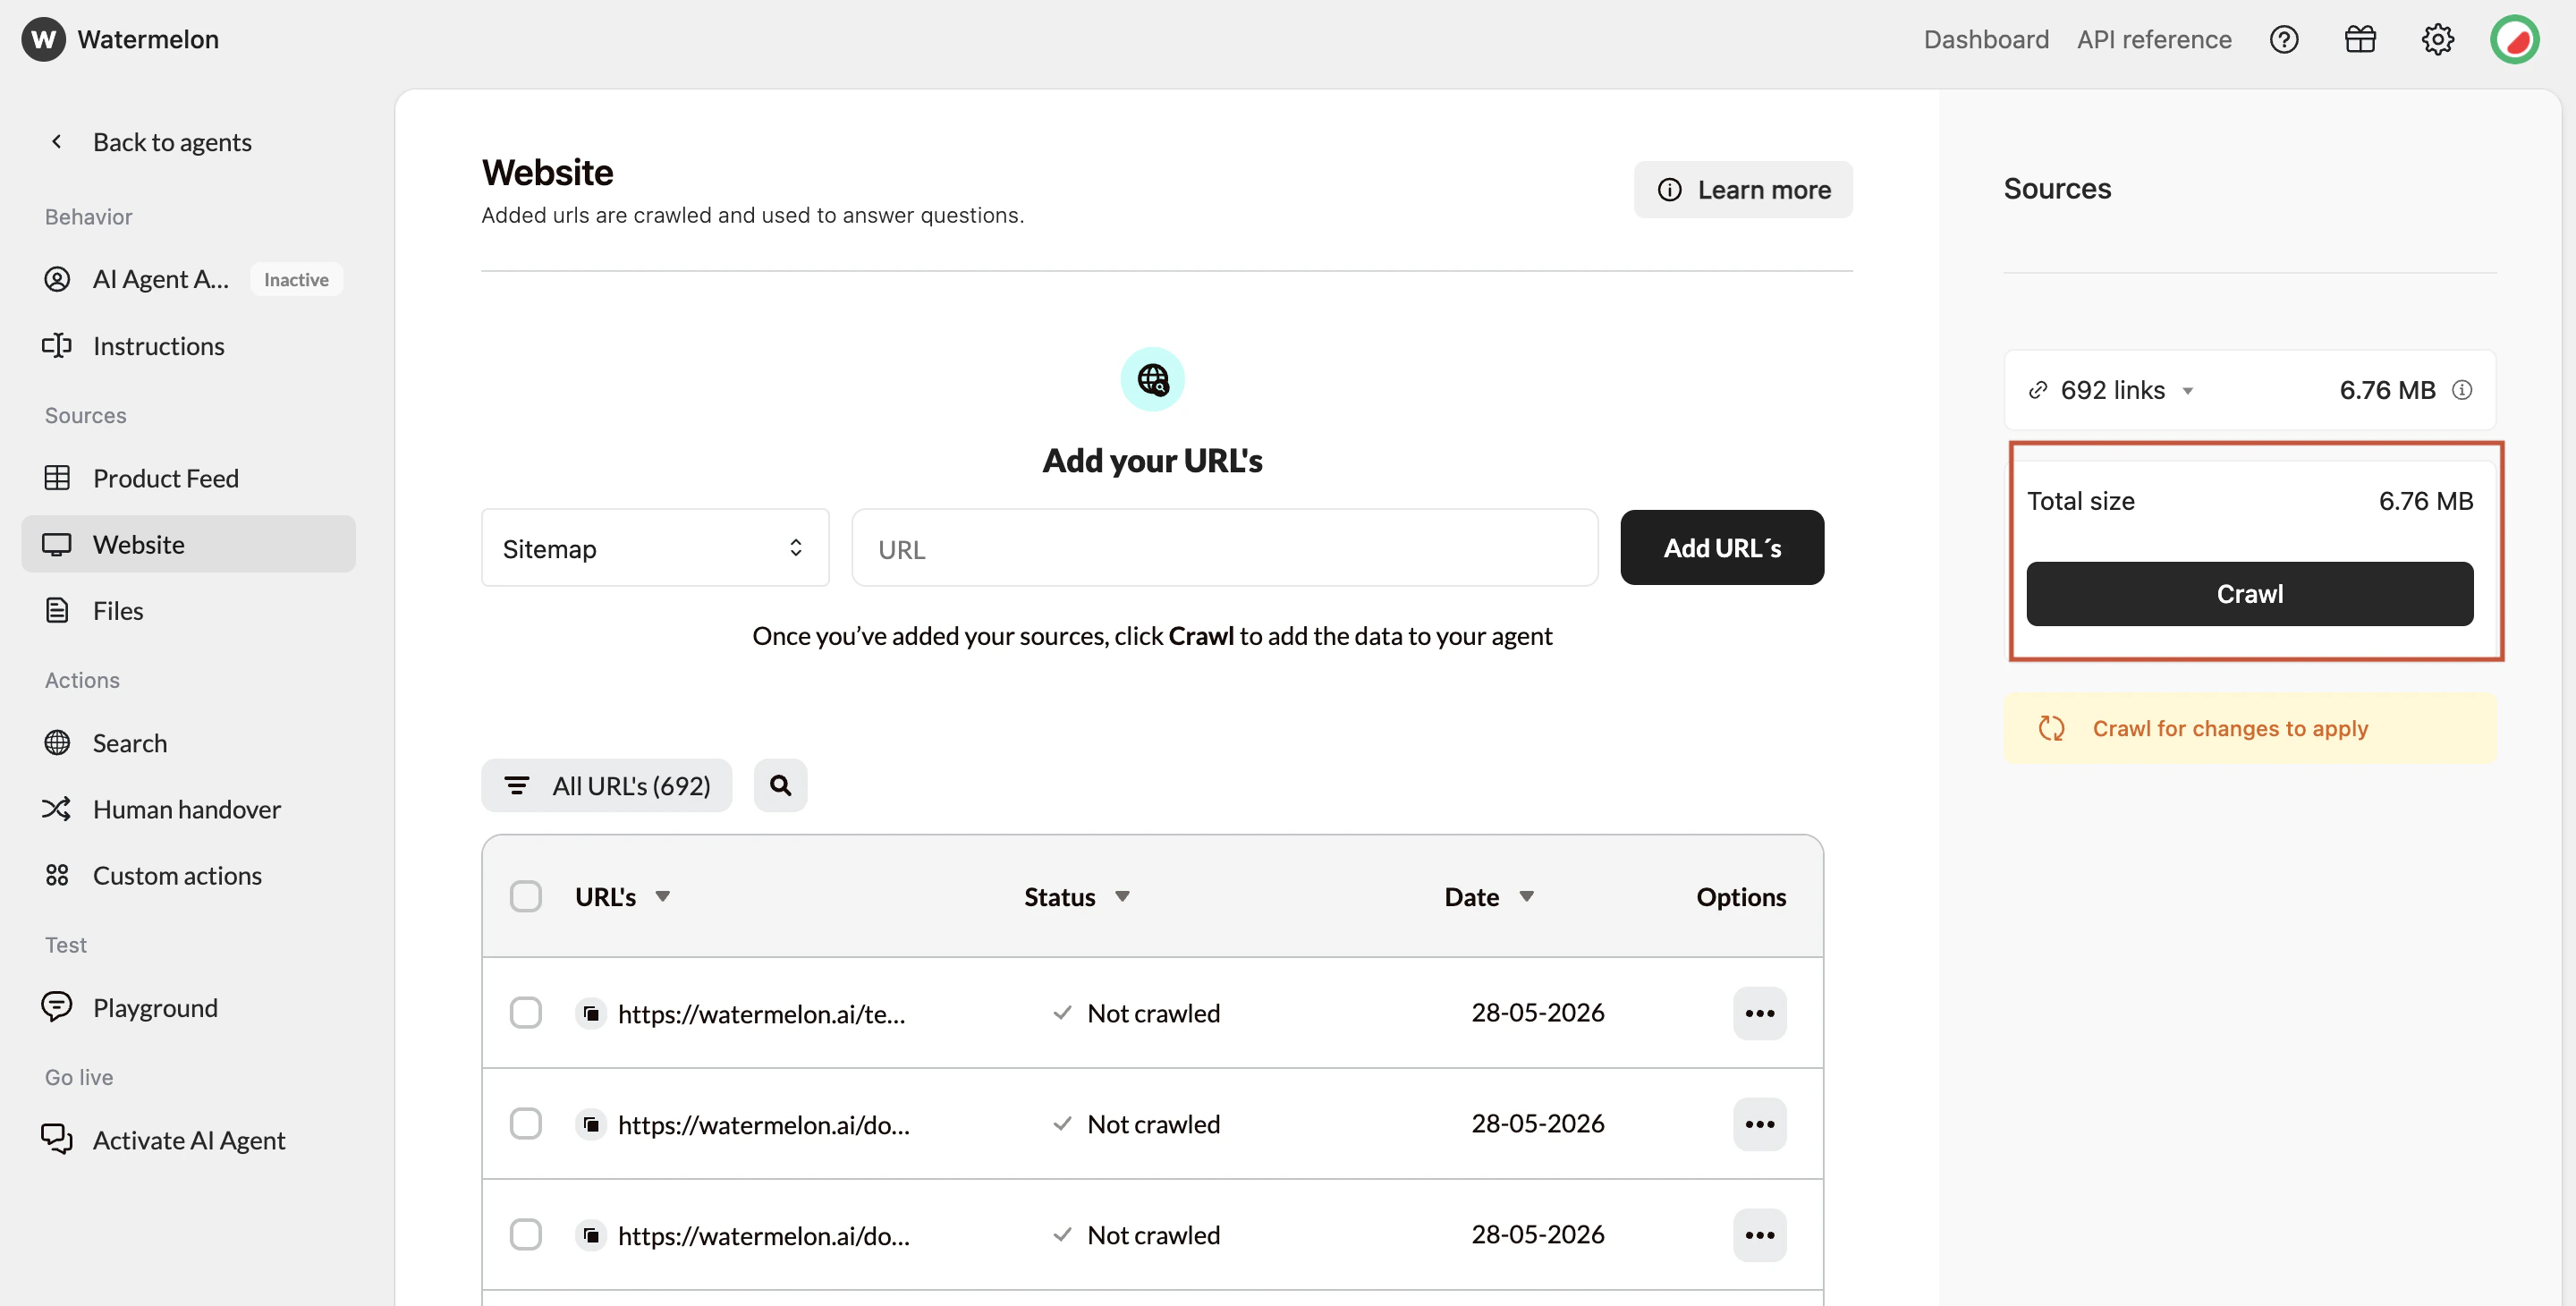
Task: Open the settings gear icon
Action: pos(2437,39)
